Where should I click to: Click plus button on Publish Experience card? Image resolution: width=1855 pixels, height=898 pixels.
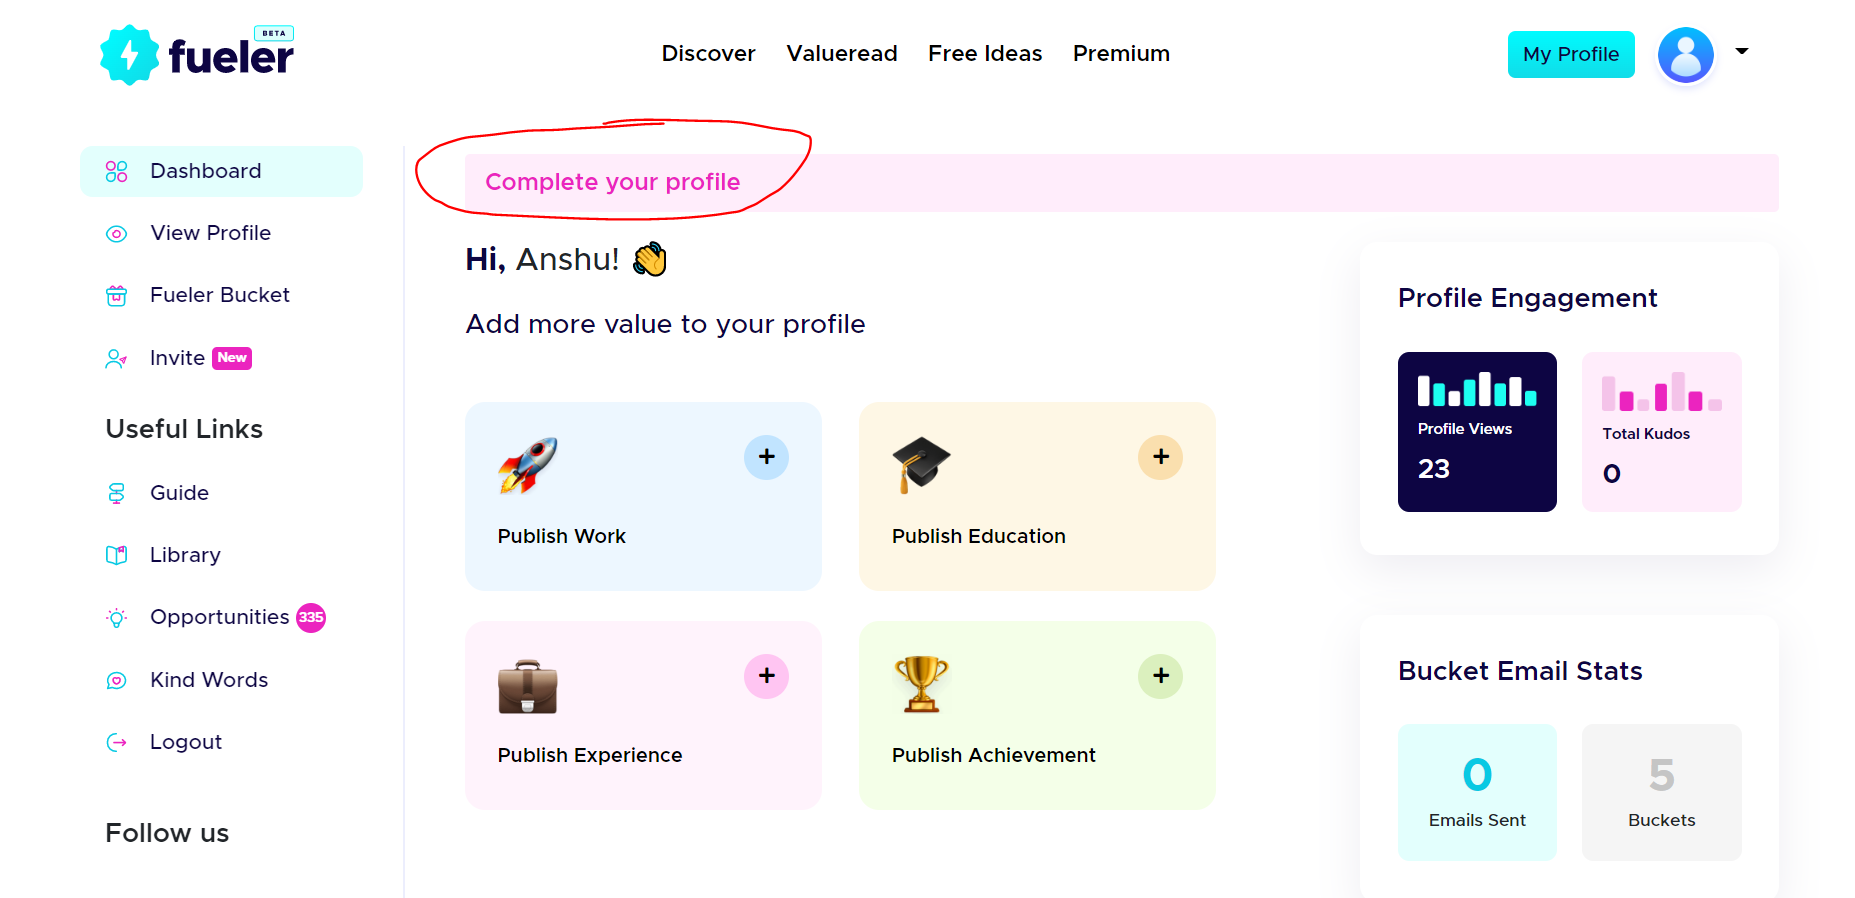pyautogui.click(x=766, y=676)
